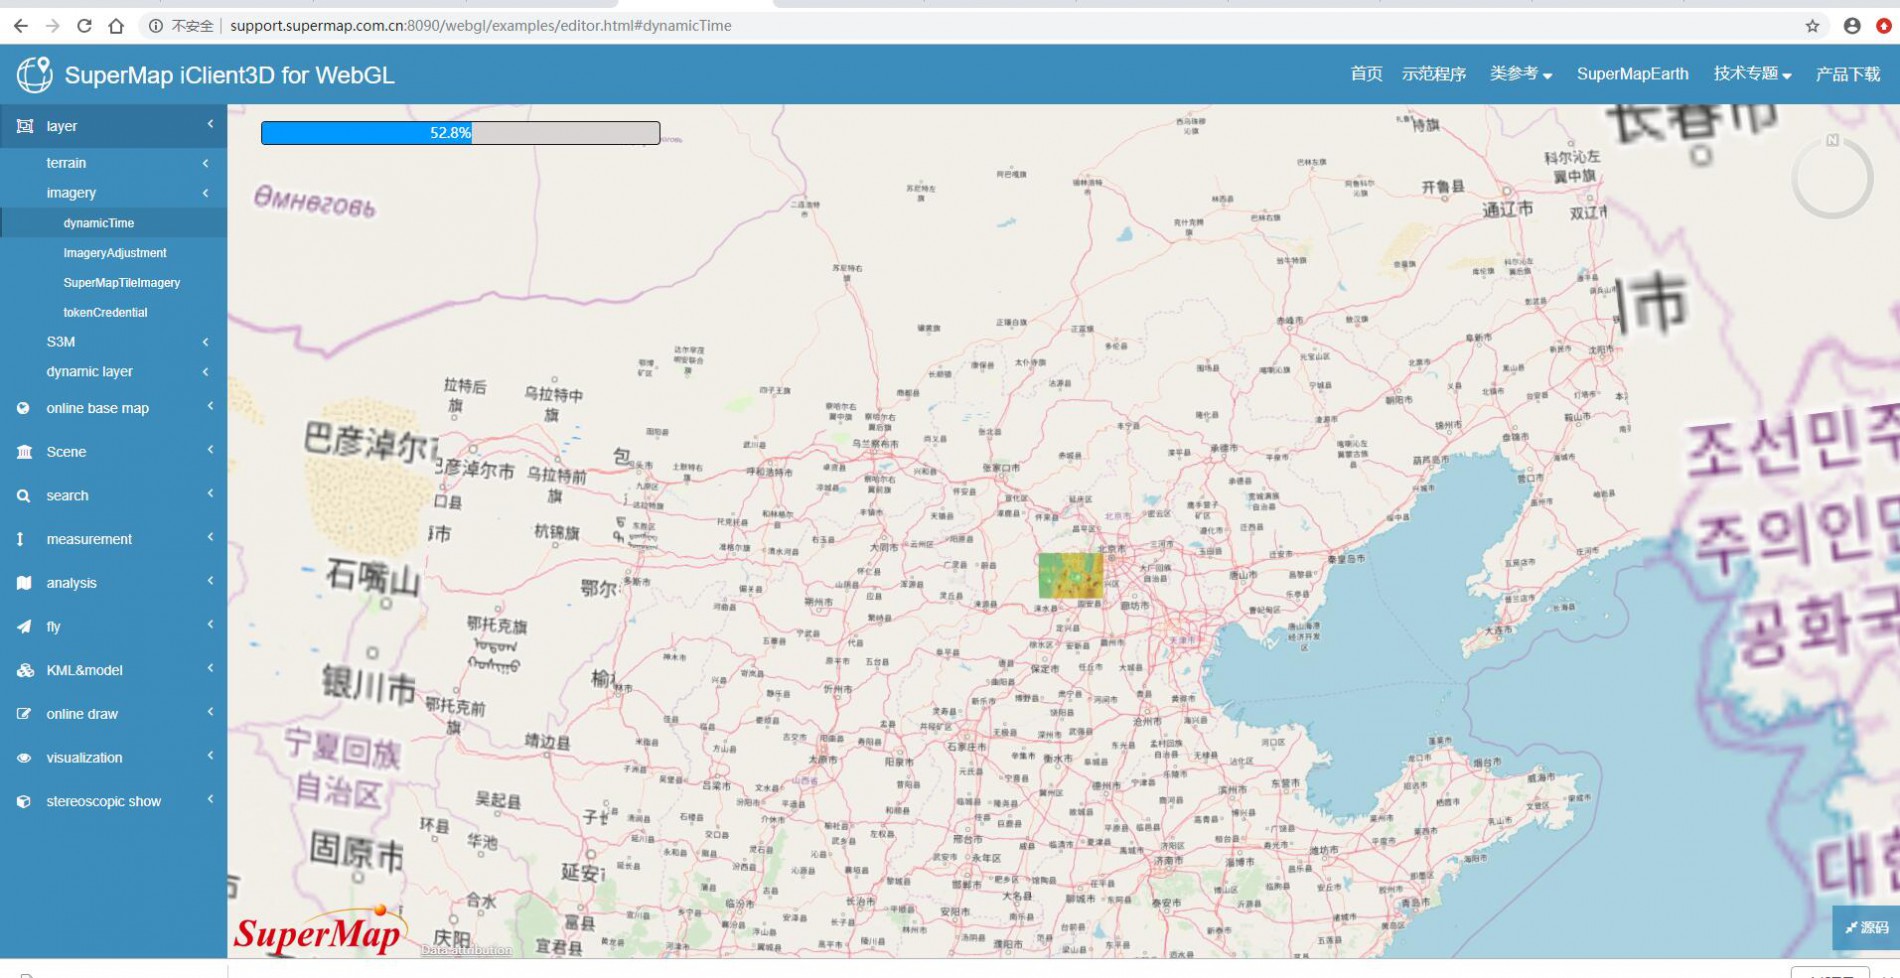Viewport: 1900px width, 978px height.
Task: Expand the S3M submenu chevron
Action: pos(206,342)
